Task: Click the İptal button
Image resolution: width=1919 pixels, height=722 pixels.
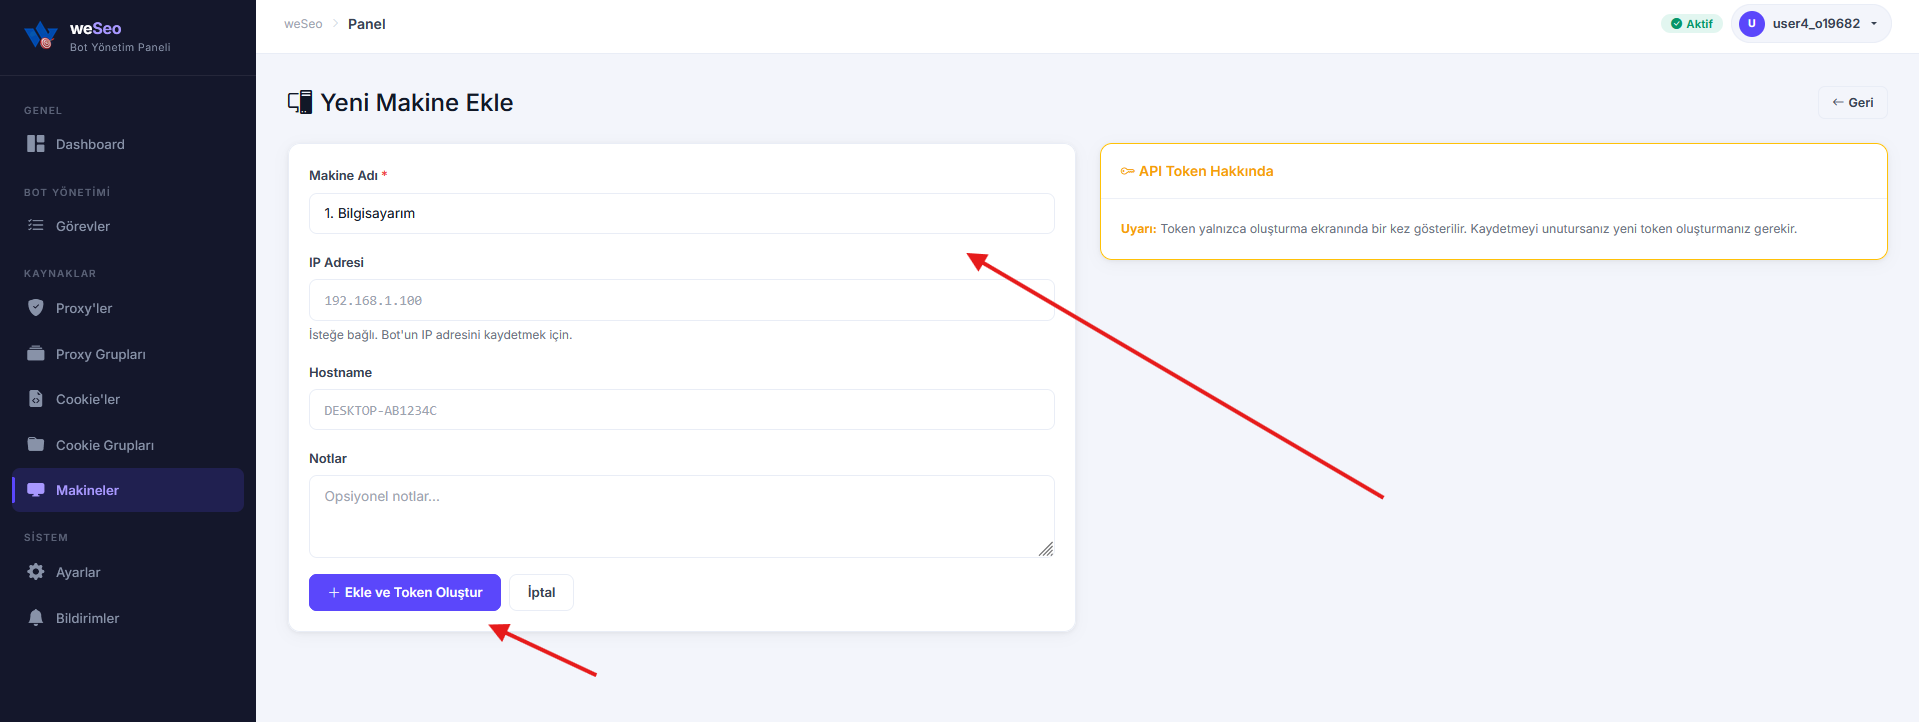Action: tap(541, 592)
